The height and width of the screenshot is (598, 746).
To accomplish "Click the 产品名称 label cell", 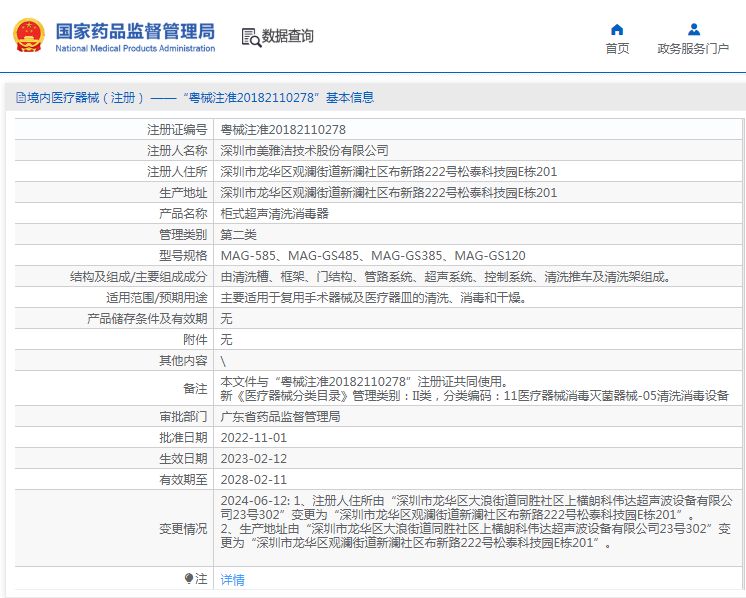I will pos(114,214).
